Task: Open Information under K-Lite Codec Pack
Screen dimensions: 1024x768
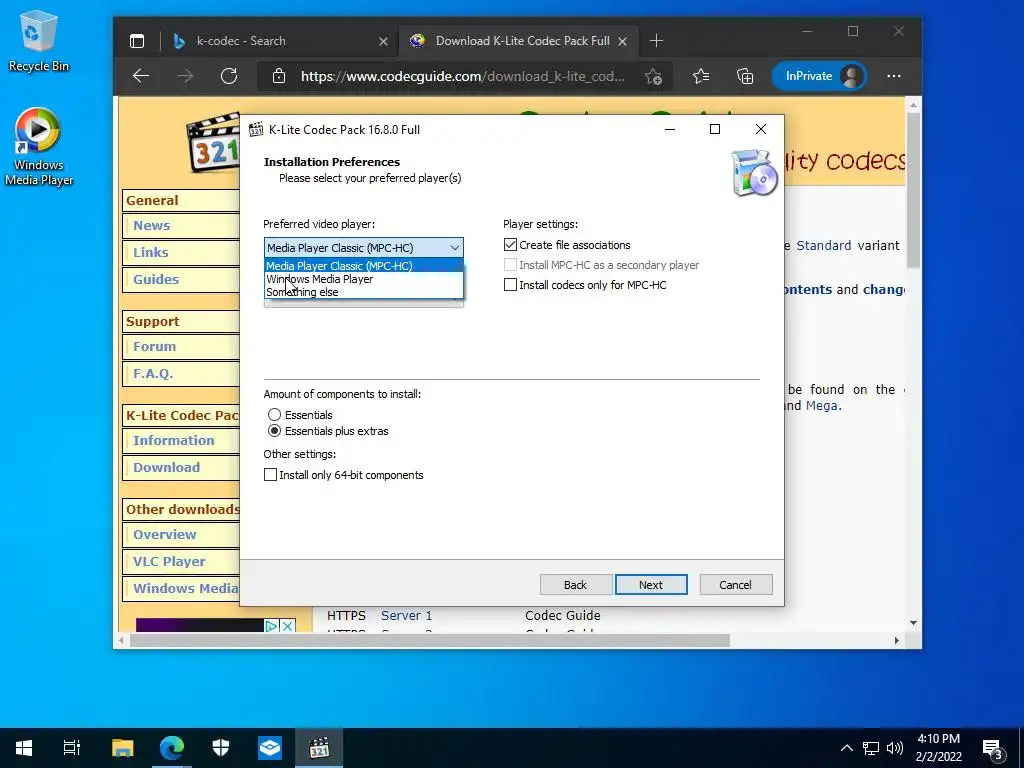Action: [174, 440]
